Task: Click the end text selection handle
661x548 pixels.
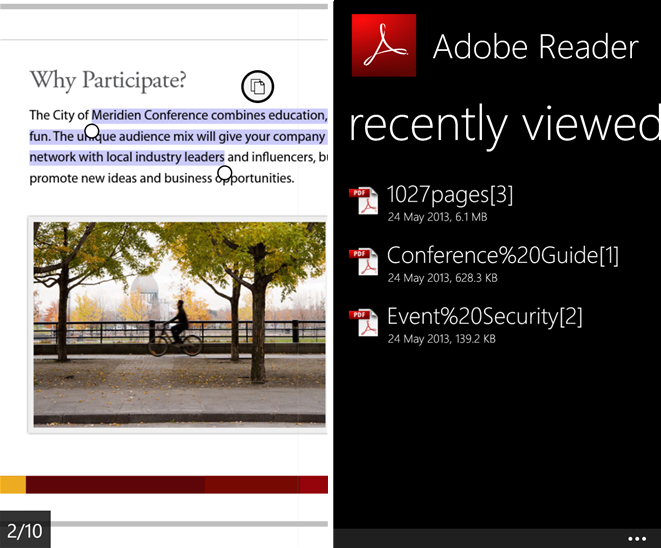Action: coord(225,173)
